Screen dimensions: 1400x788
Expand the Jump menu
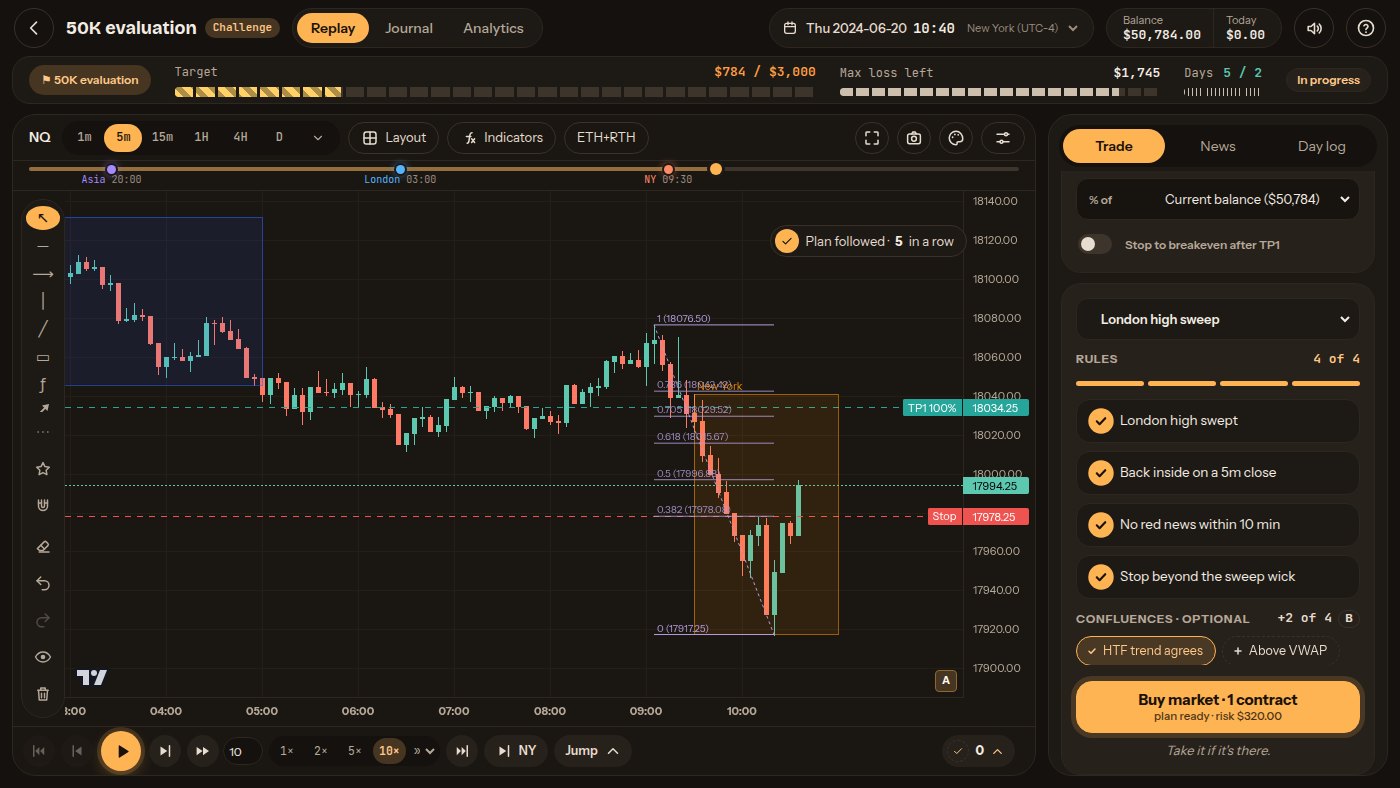(591, 751)
